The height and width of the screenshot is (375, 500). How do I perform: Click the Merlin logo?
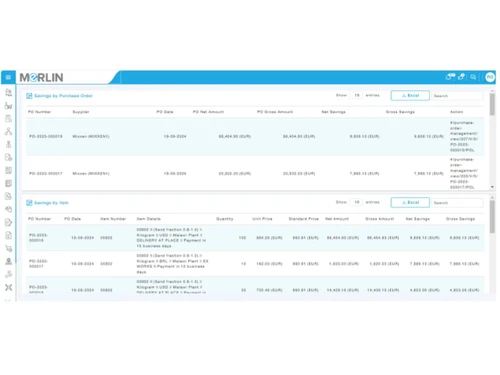(41, 77)
